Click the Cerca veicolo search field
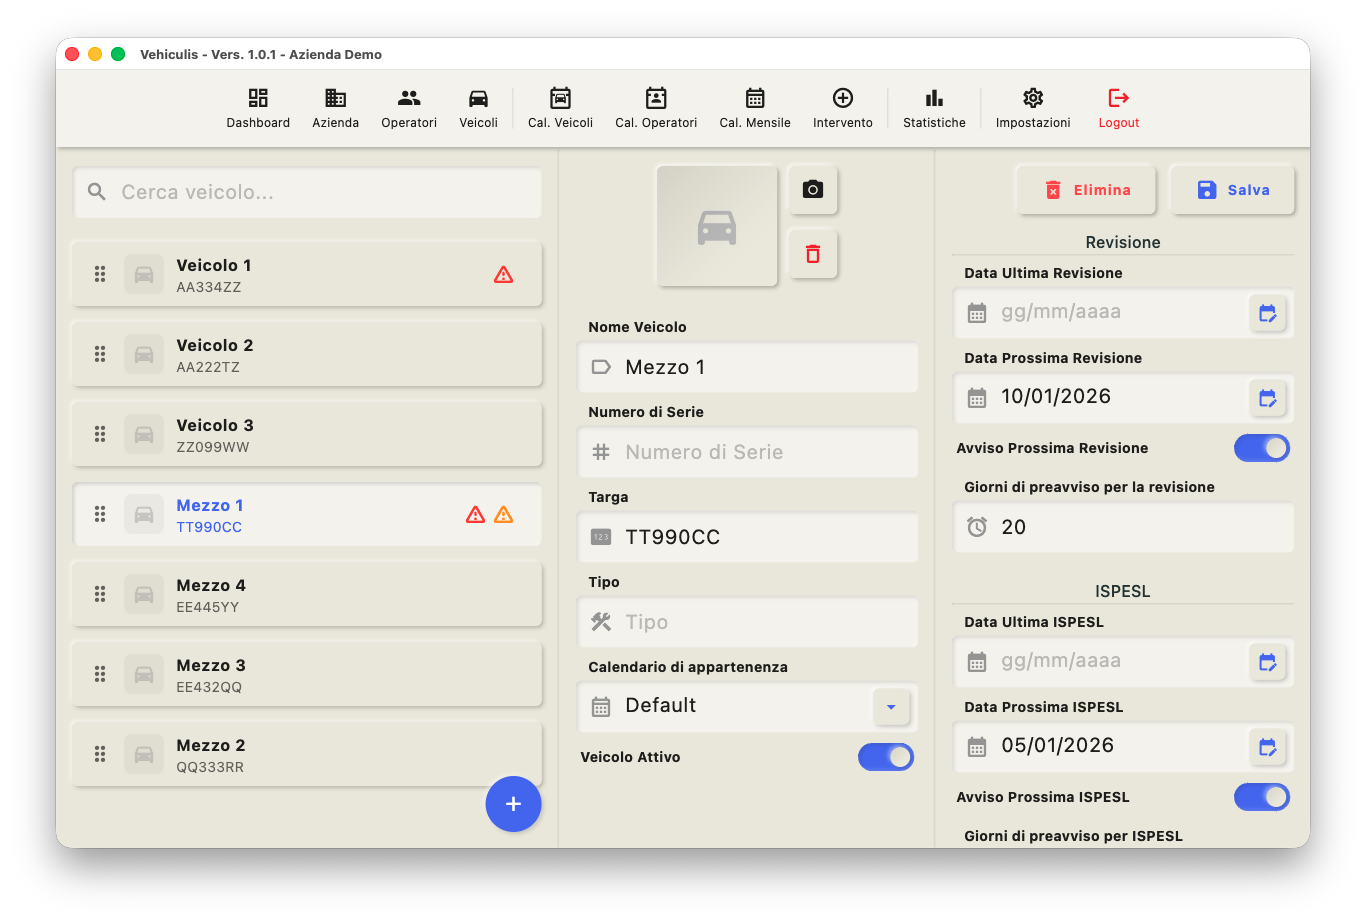The height and width of the screenshot is (922, 1366). coord(308,192)
